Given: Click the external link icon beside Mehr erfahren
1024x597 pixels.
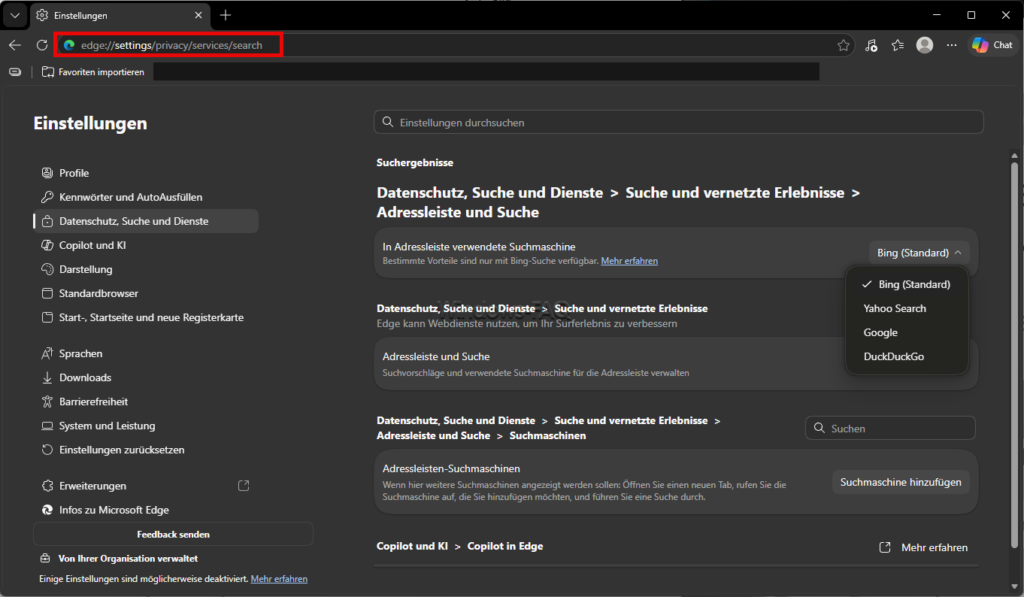Looking at the screenshot, I should point(885,547).
